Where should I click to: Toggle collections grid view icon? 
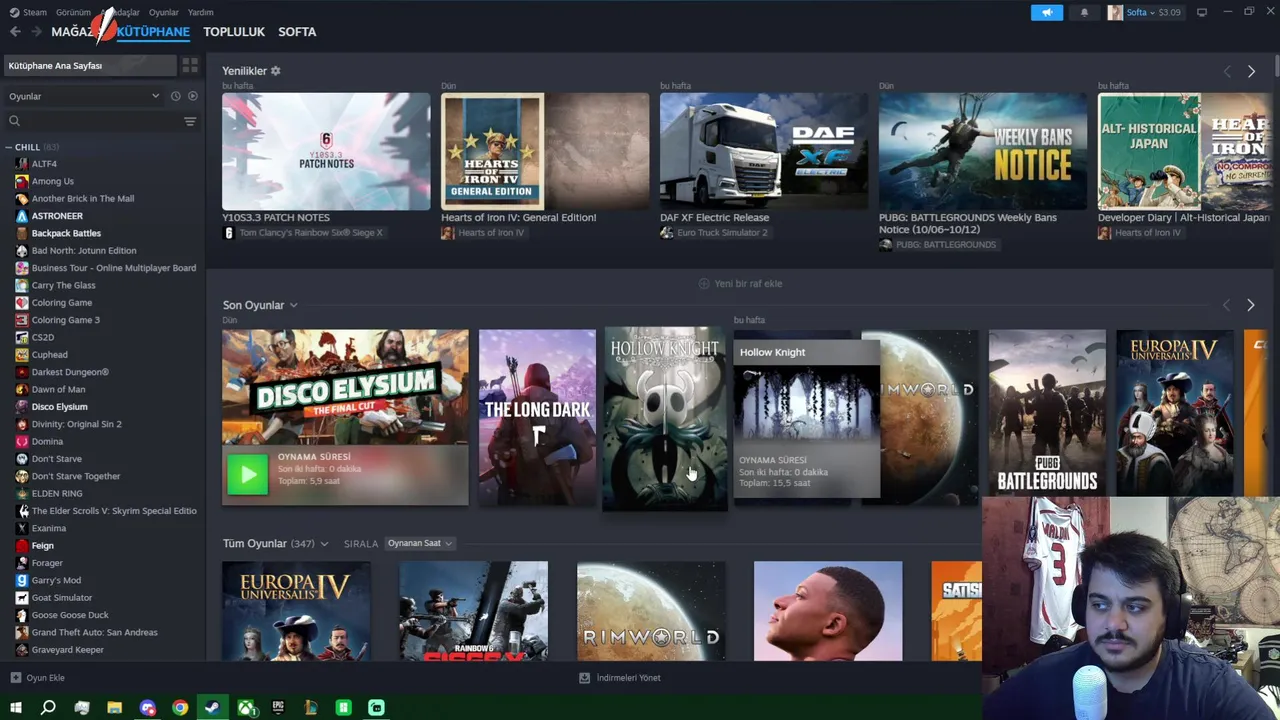point(190,66)
